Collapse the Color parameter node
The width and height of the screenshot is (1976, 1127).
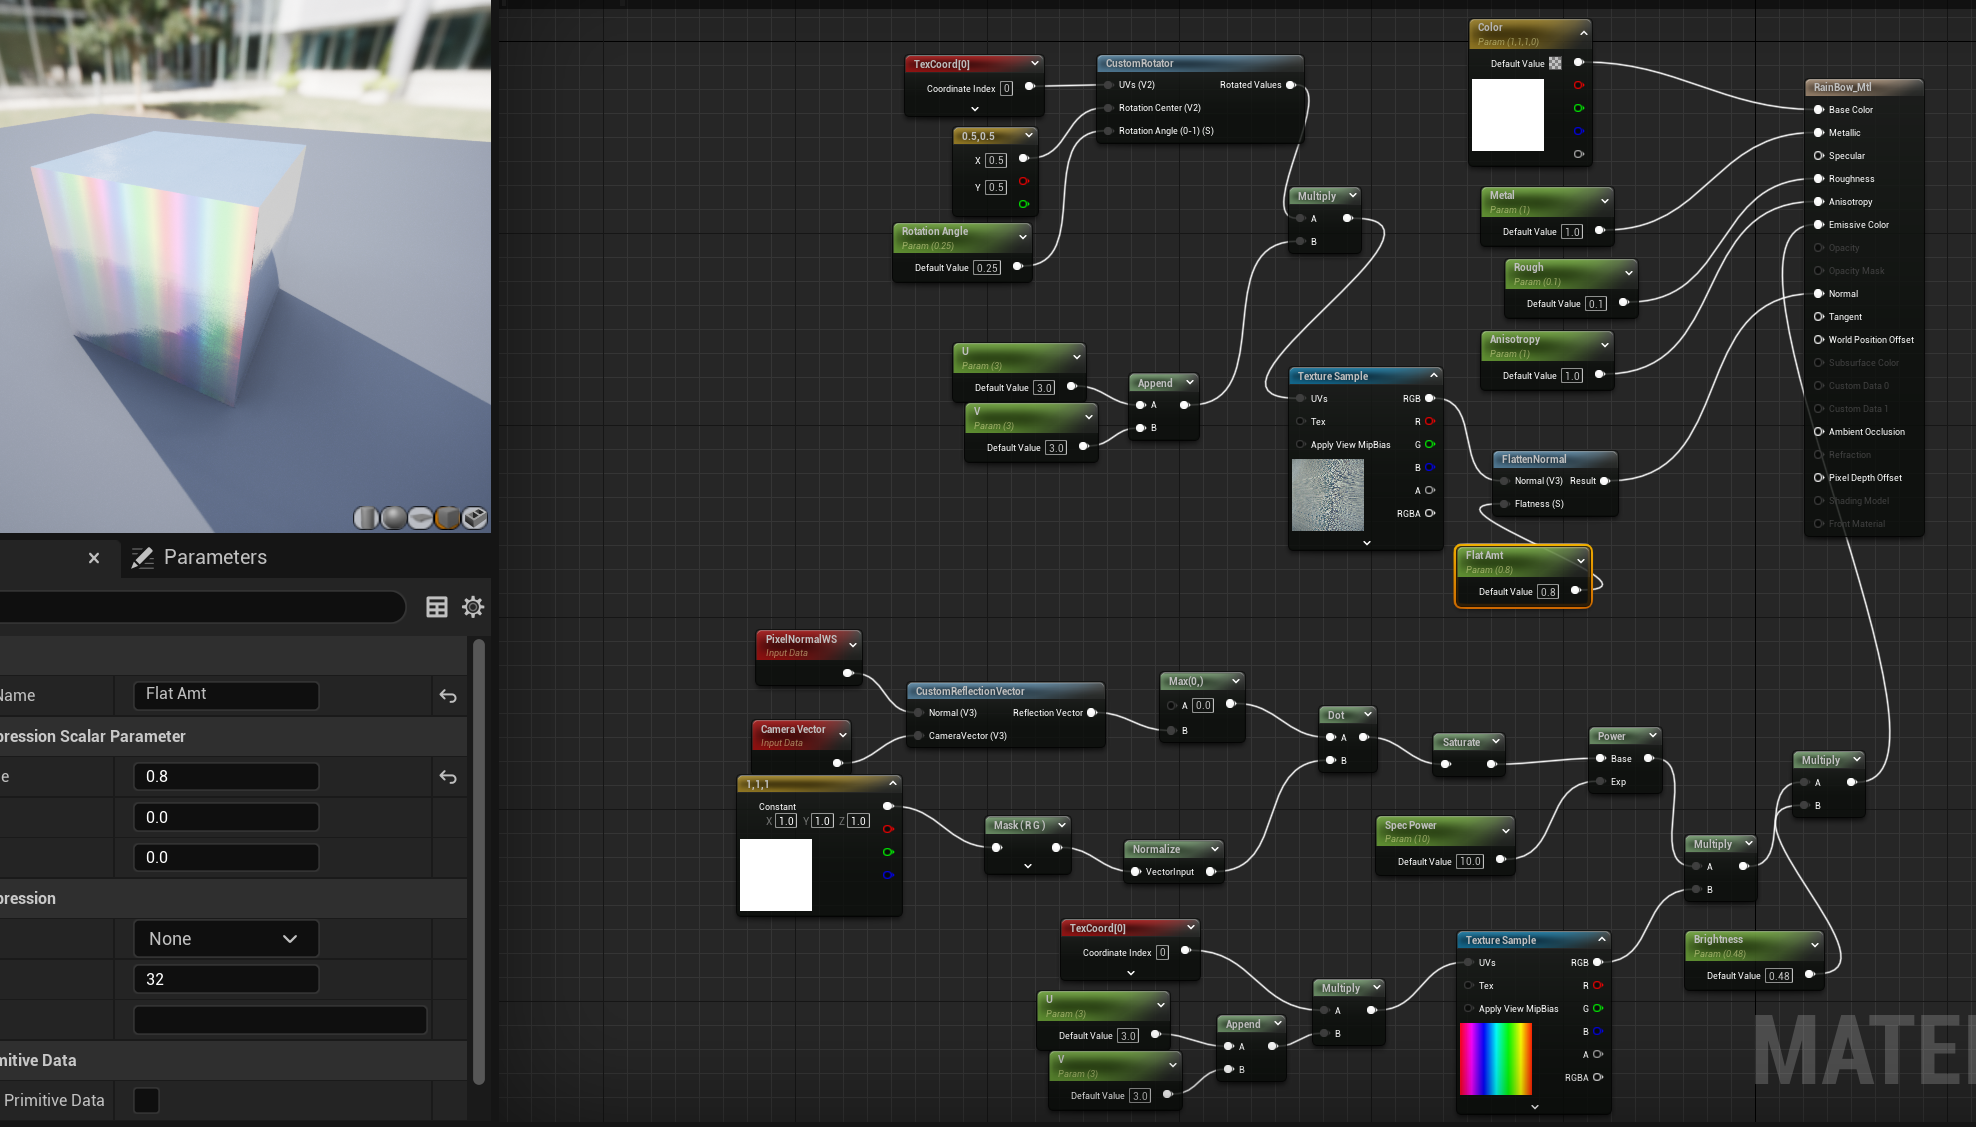pyautogui.click(x=1583, y=33)
